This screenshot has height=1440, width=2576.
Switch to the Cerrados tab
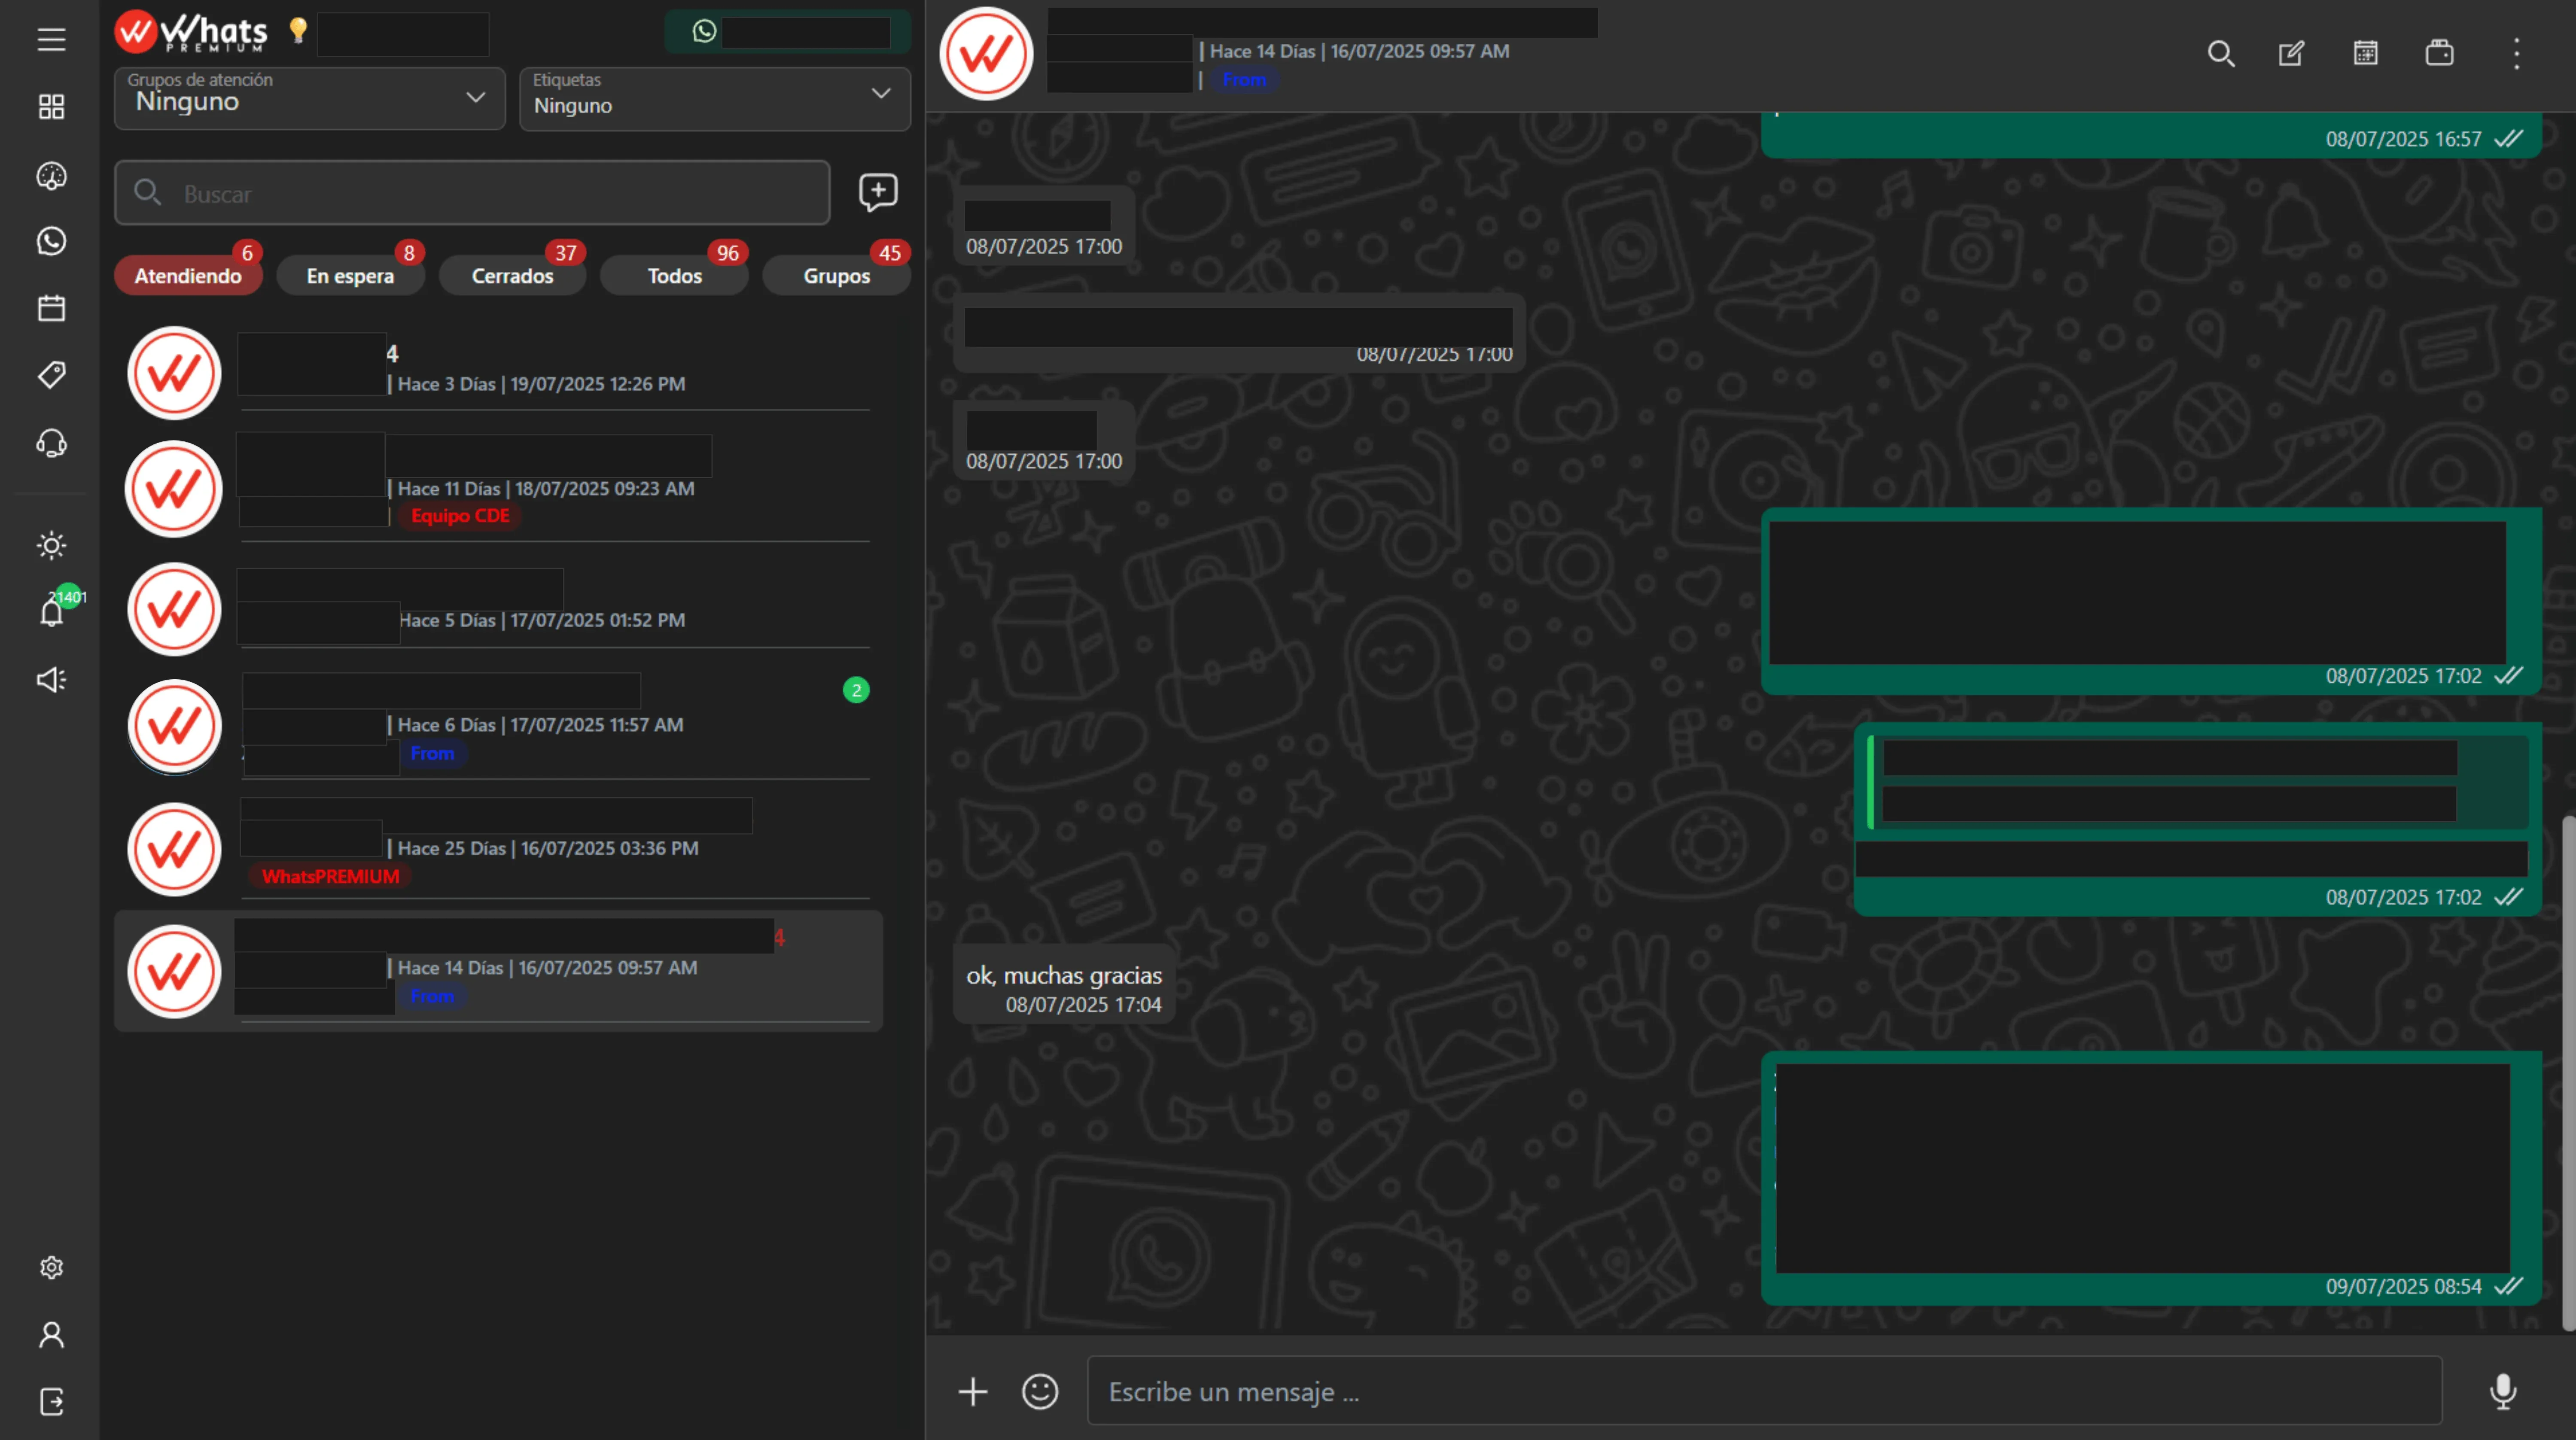[512, 276]
